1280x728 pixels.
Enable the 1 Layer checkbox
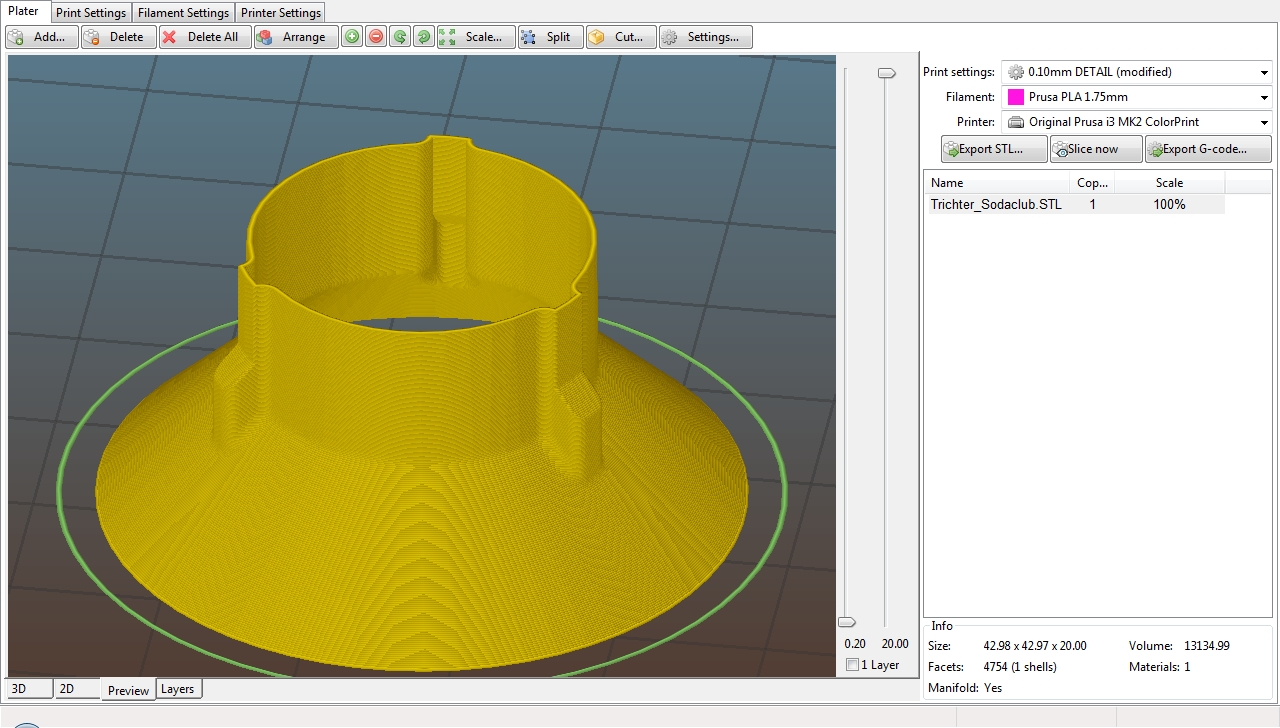(x=852, y=665)
